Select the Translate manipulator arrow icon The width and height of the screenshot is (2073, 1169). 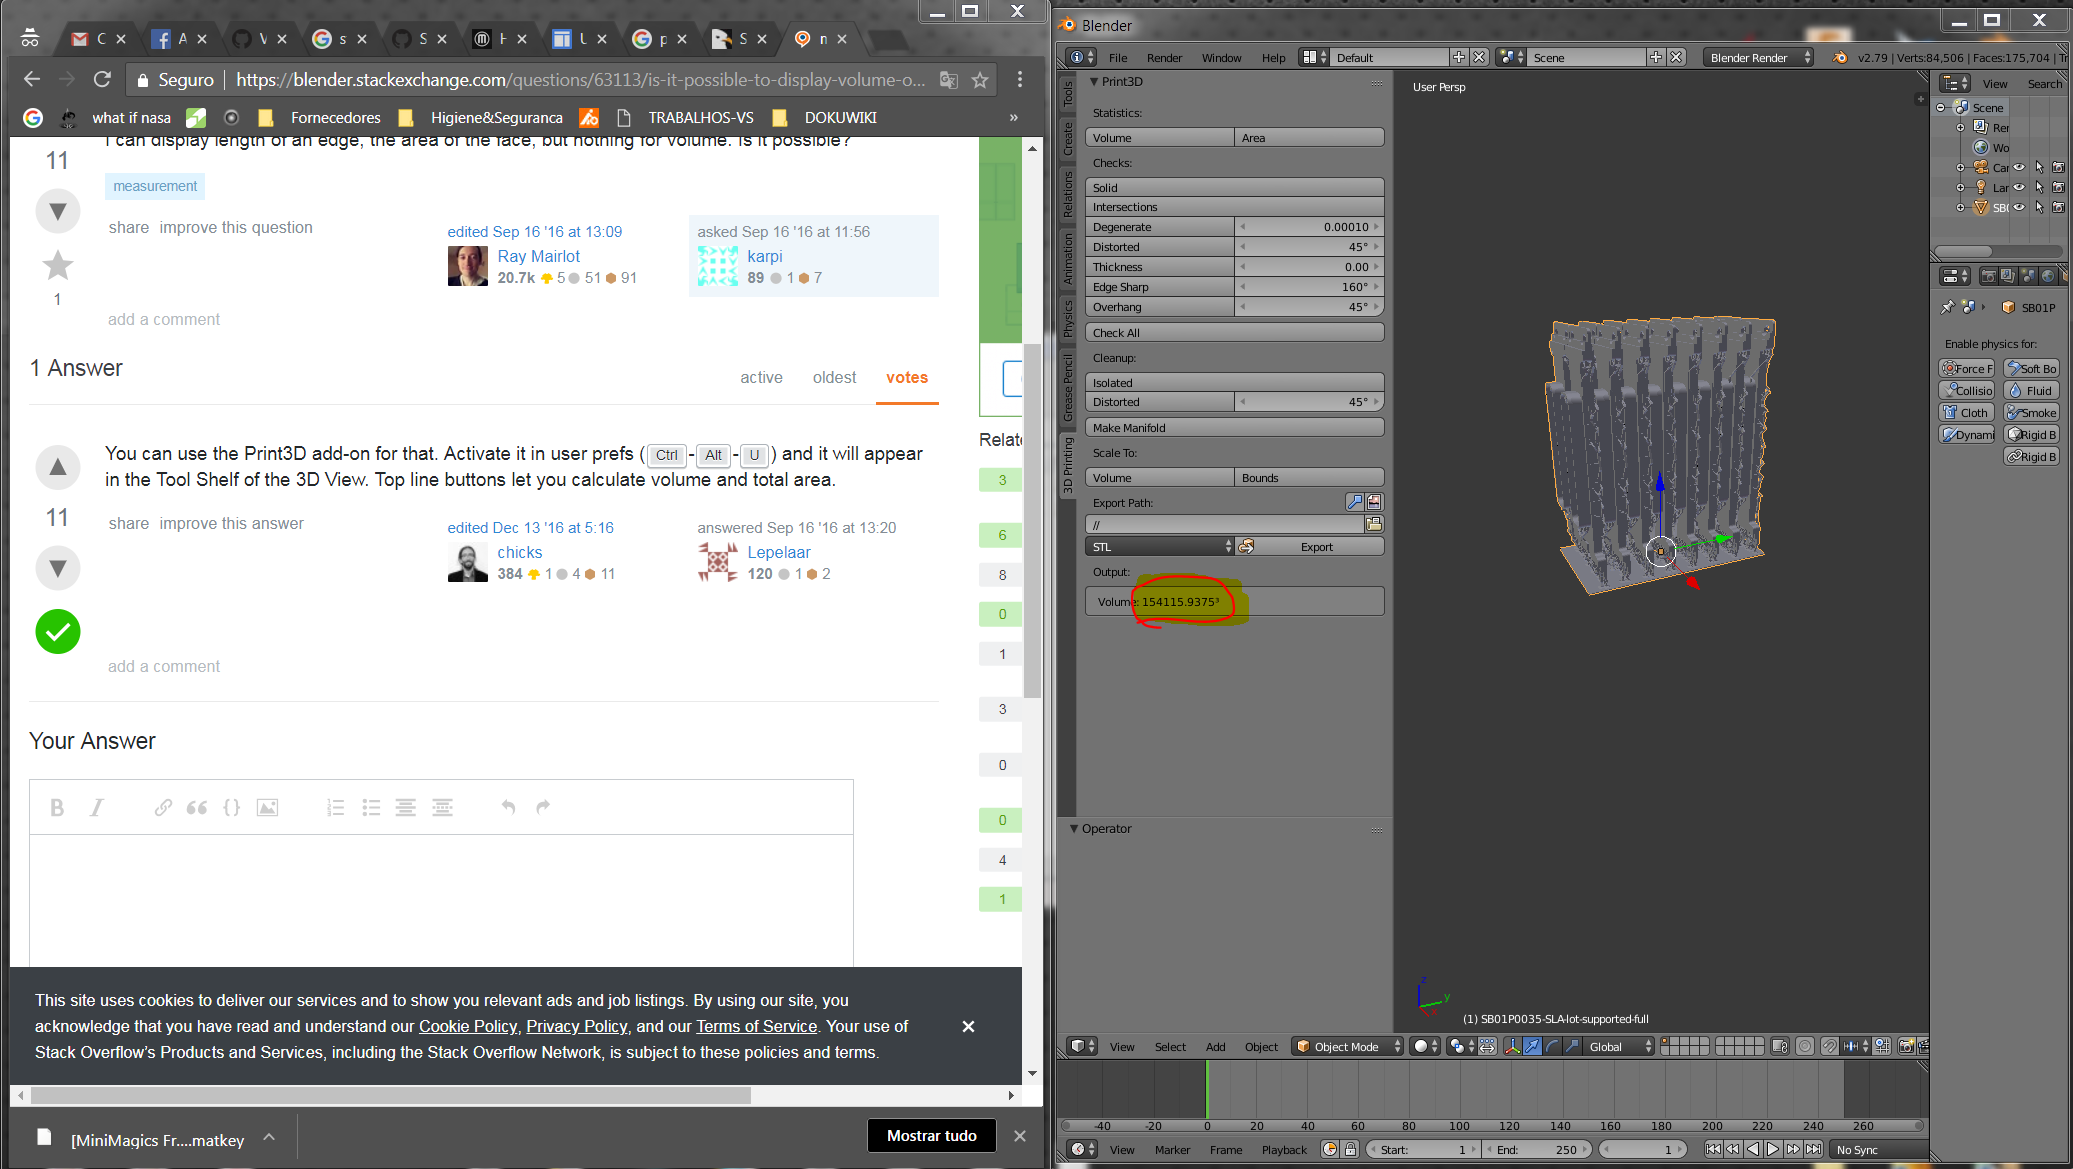tap(1532, 1047)
